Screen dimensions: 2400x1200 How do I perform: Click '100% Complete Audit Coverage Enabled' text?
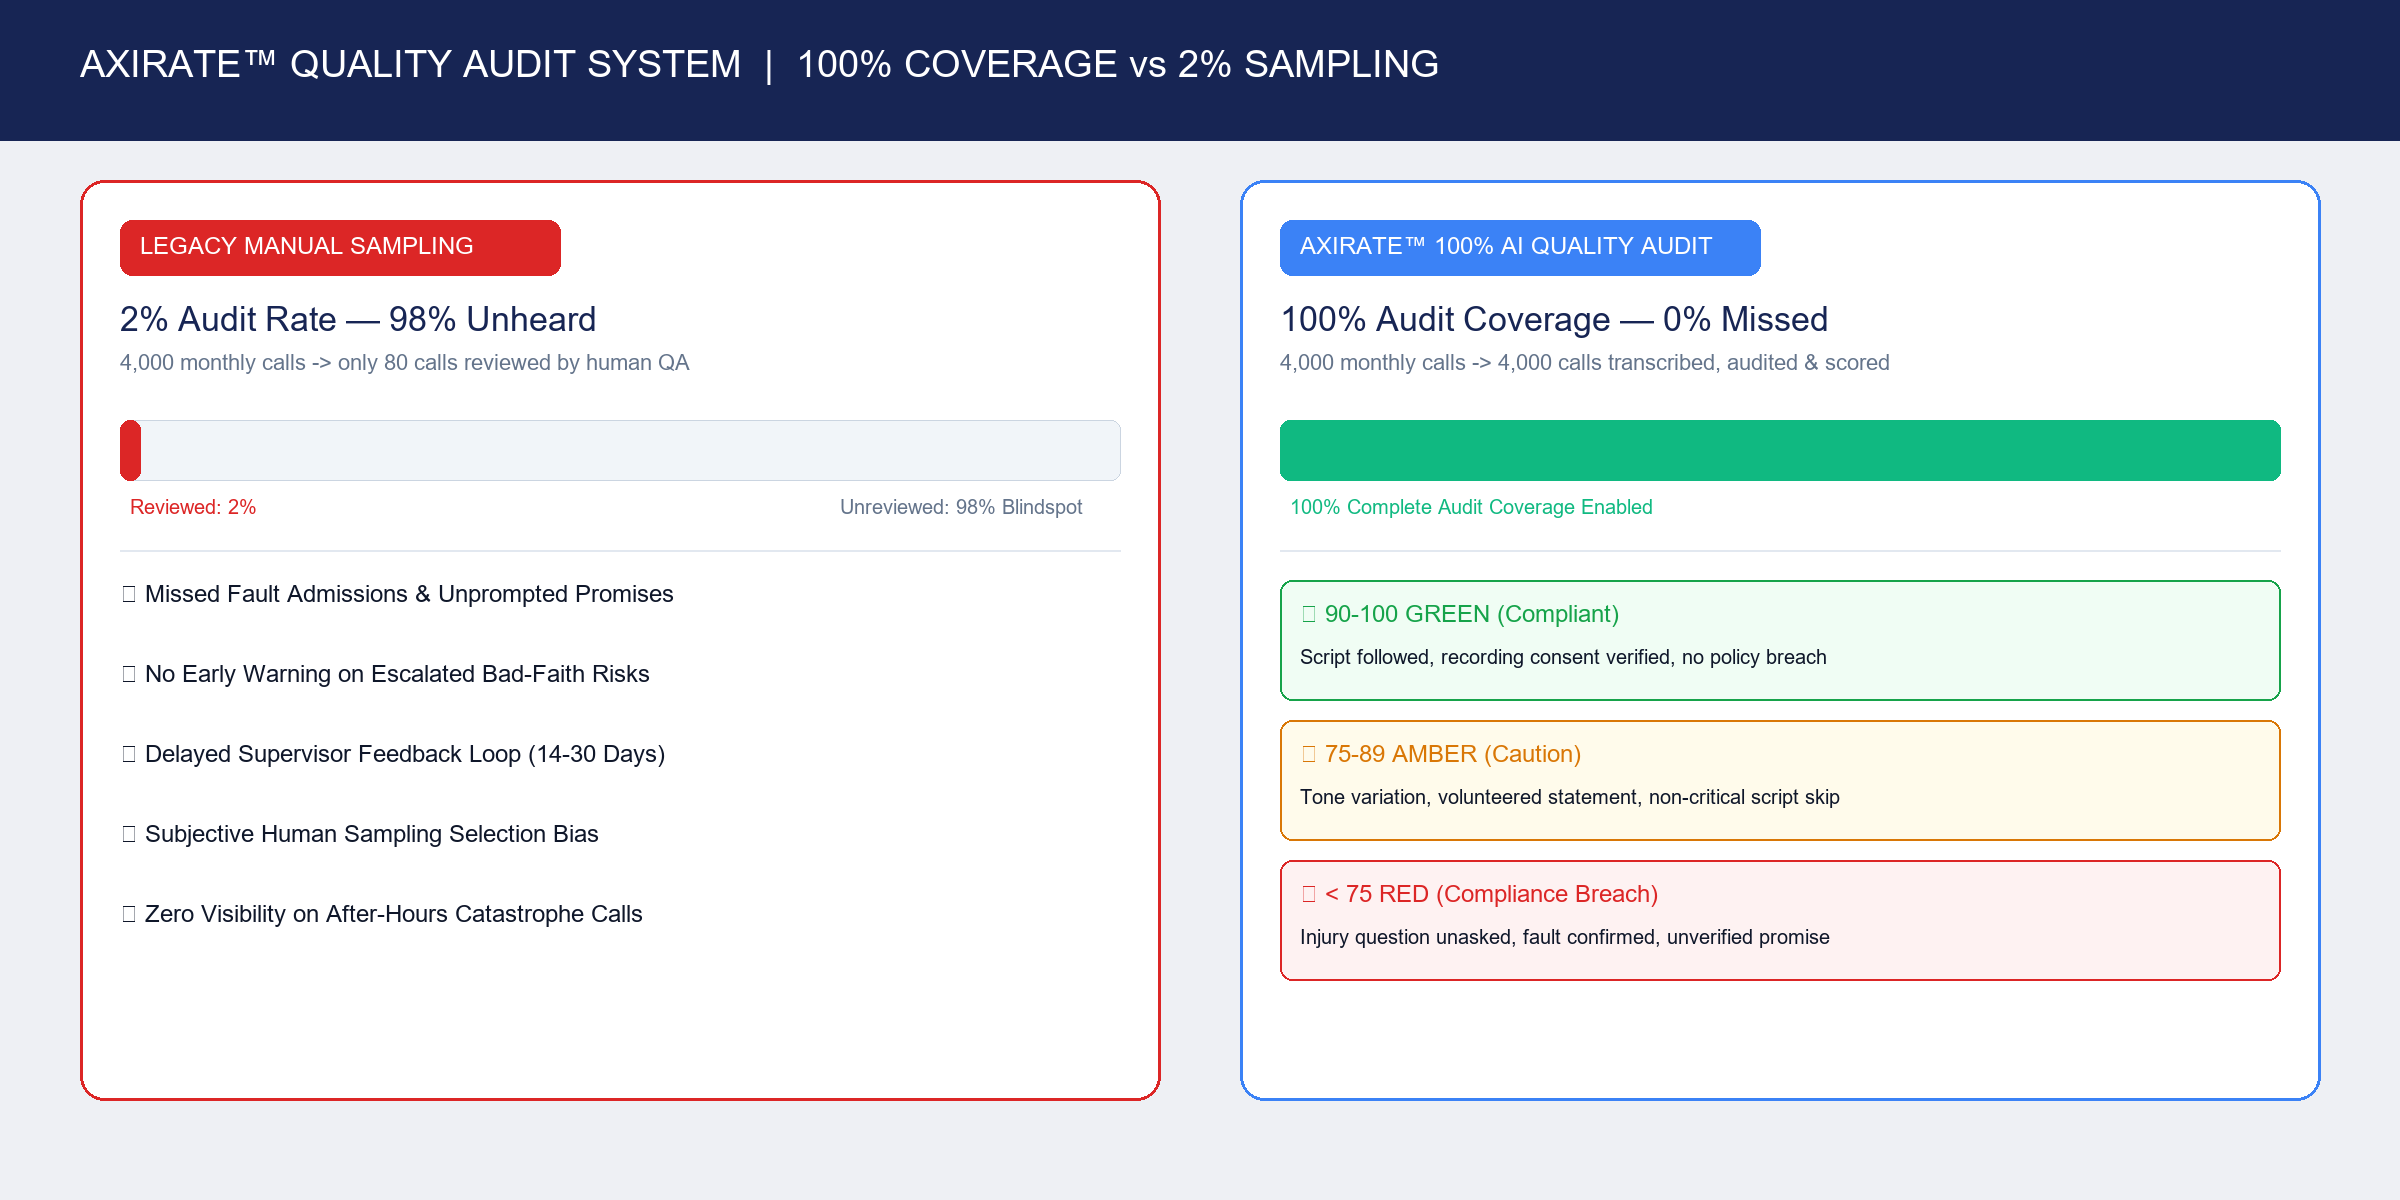click(1471, 507)
